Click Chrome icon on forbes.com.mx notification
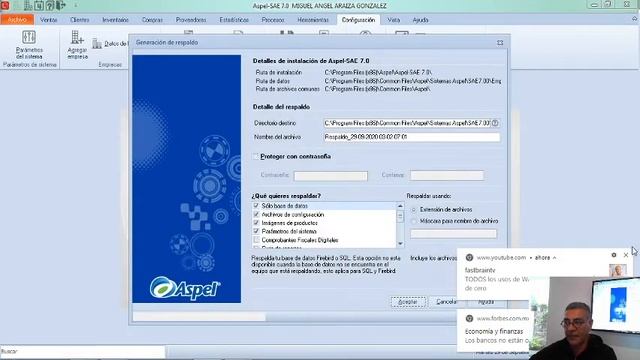Image resolution: width=640 pixels, height=360 pixels. point(469,318)
